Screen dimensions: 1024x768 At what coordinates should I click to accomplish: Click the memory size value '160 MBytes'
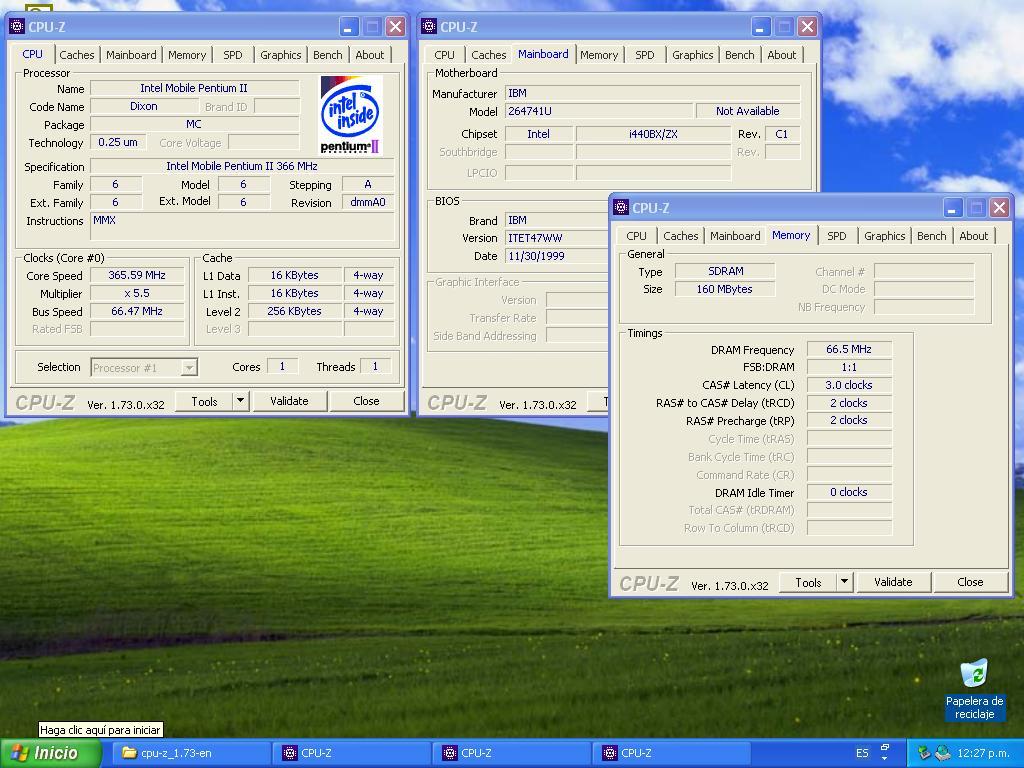(x=725, y=289)
